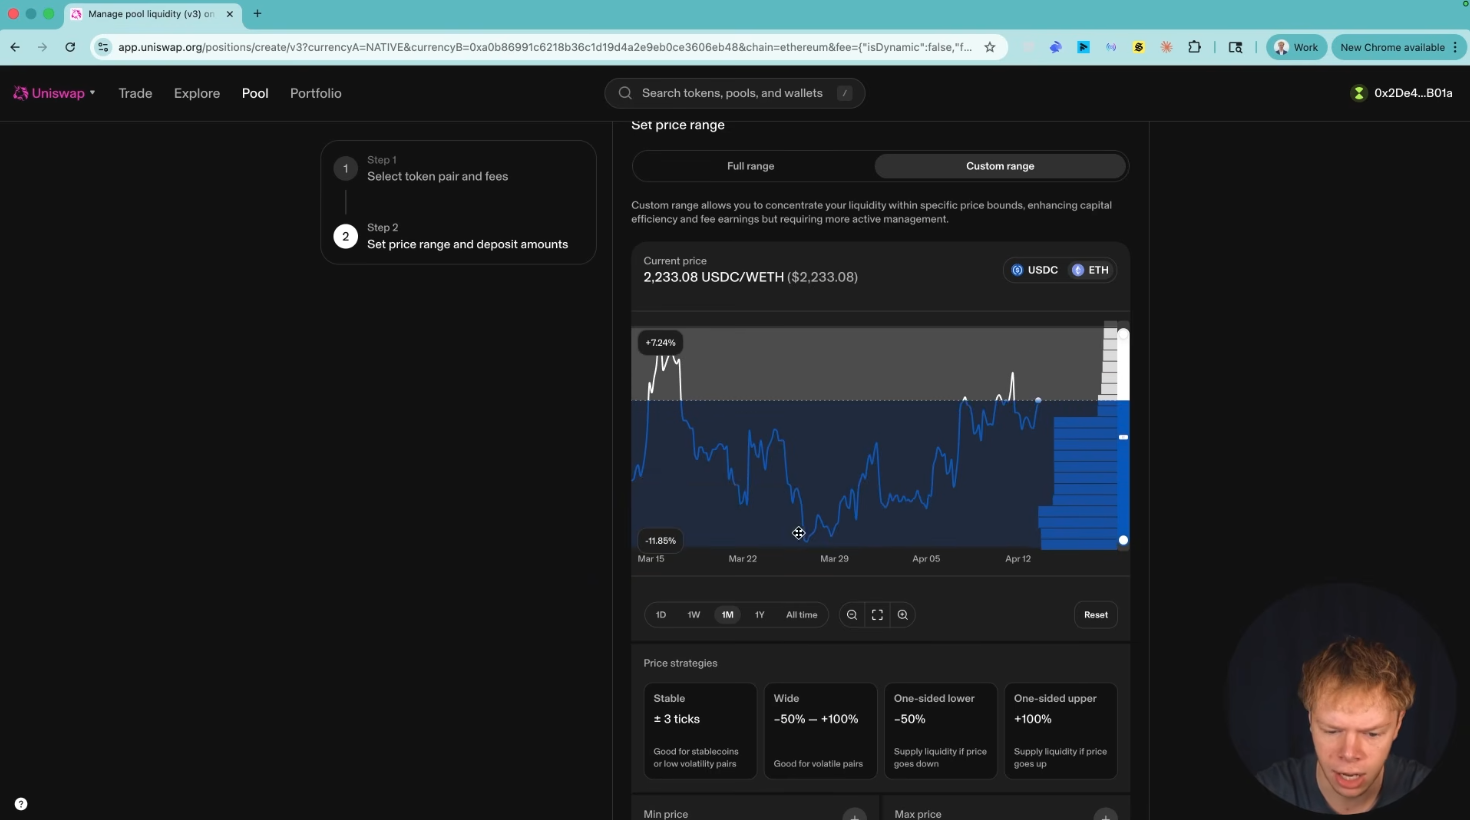Close the Manage pool liquidity tab

point(230,14)
